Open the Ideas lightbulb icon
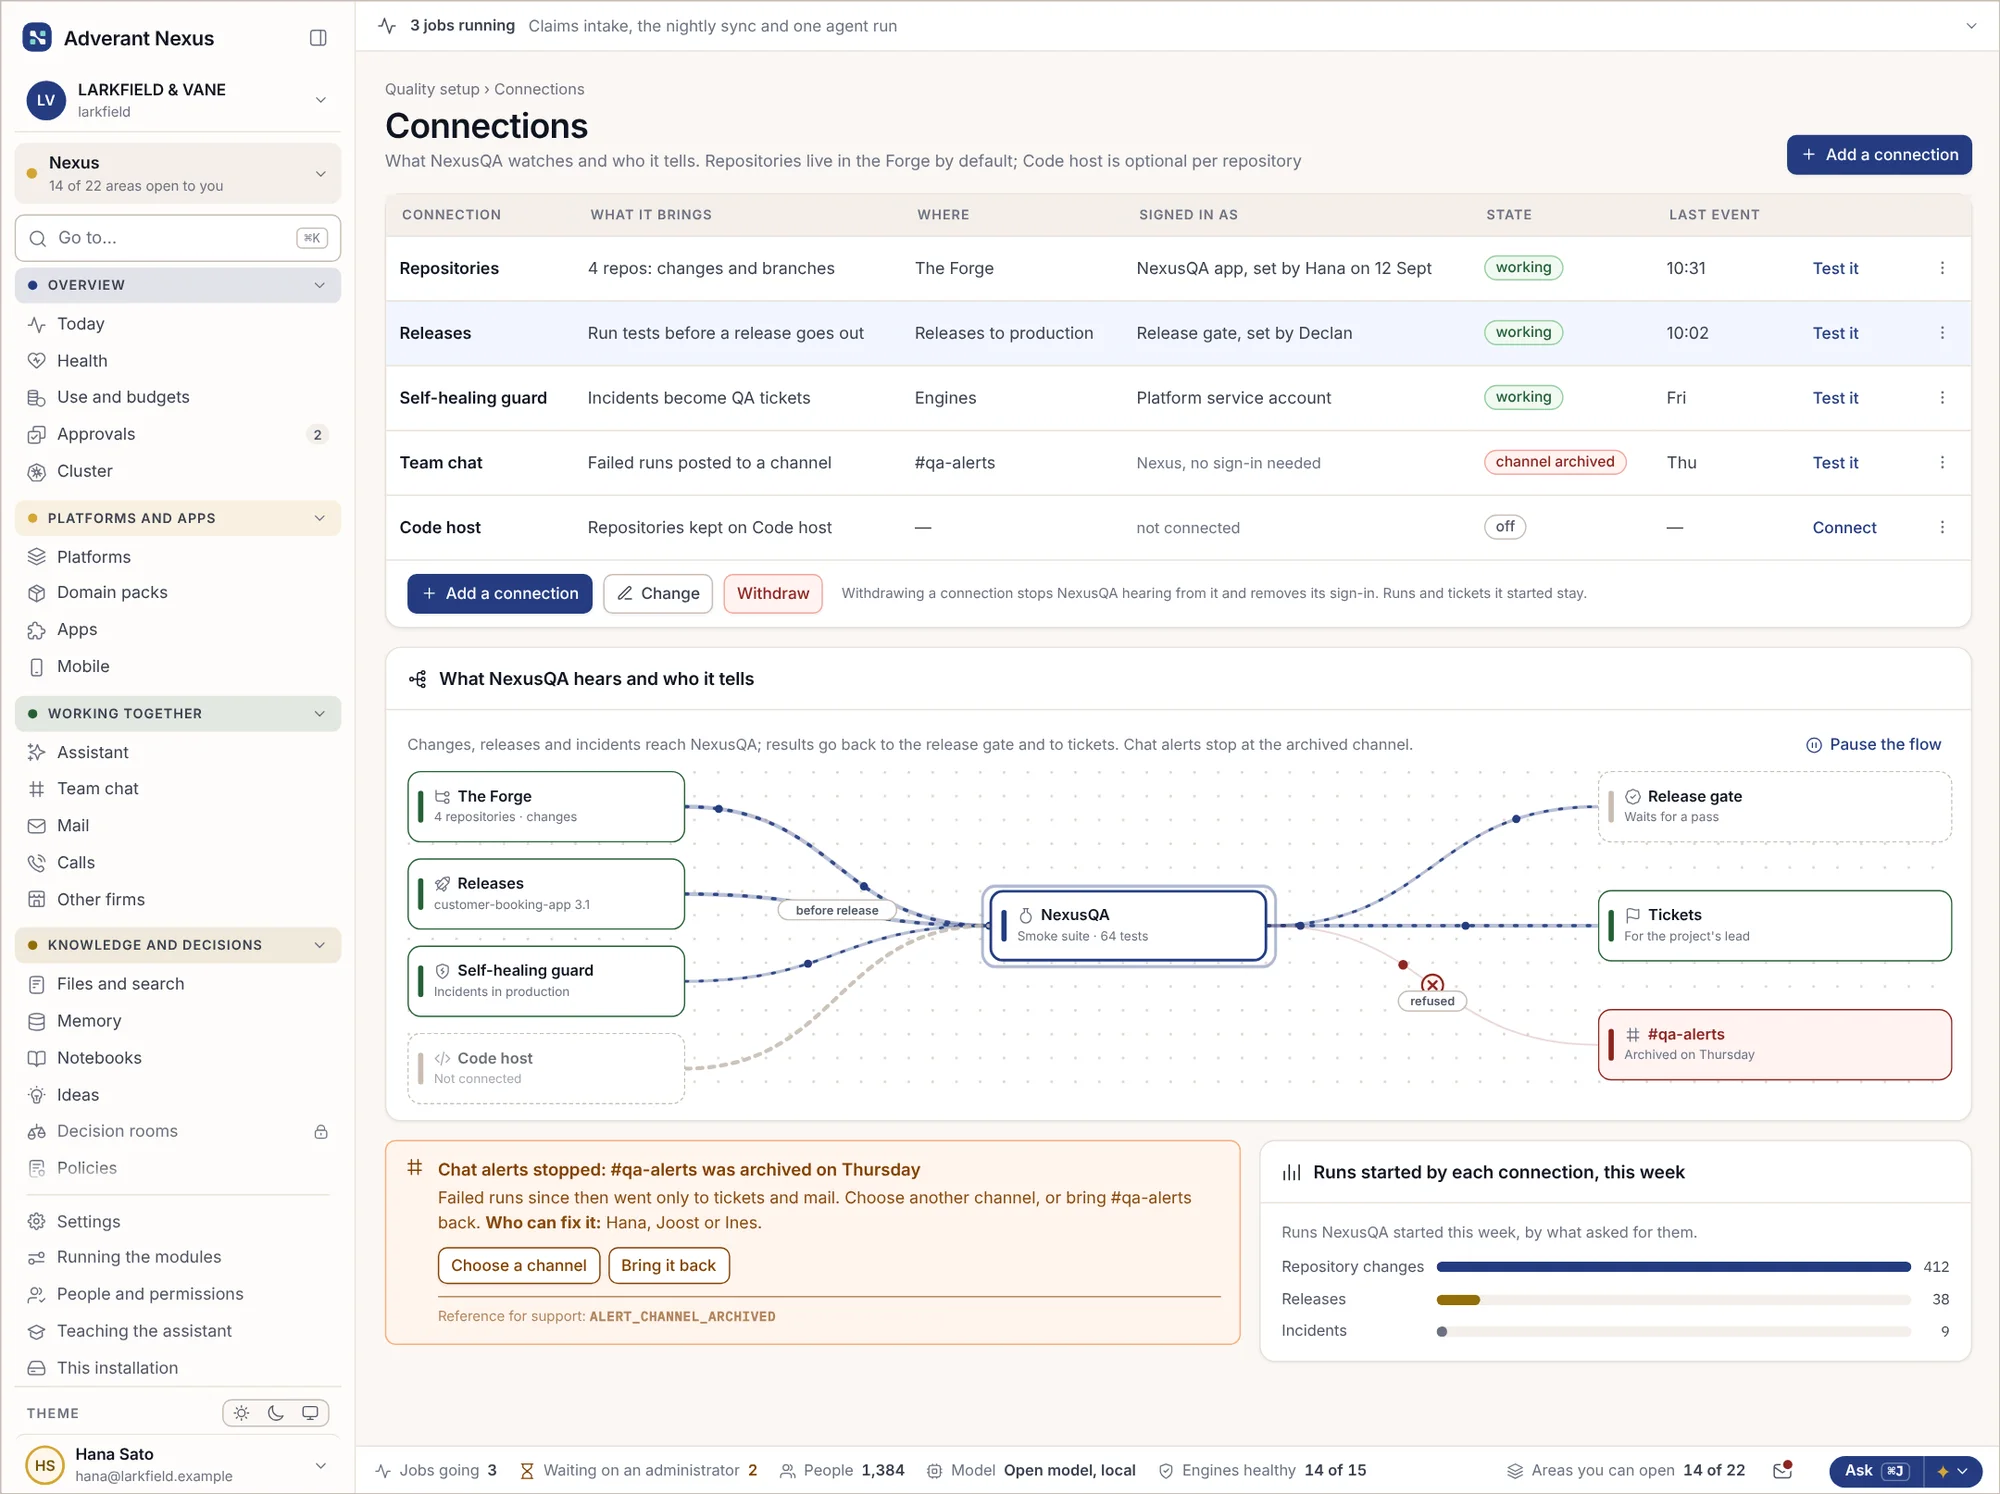Screen dimensions: 2000x1494 (37, 1095)
